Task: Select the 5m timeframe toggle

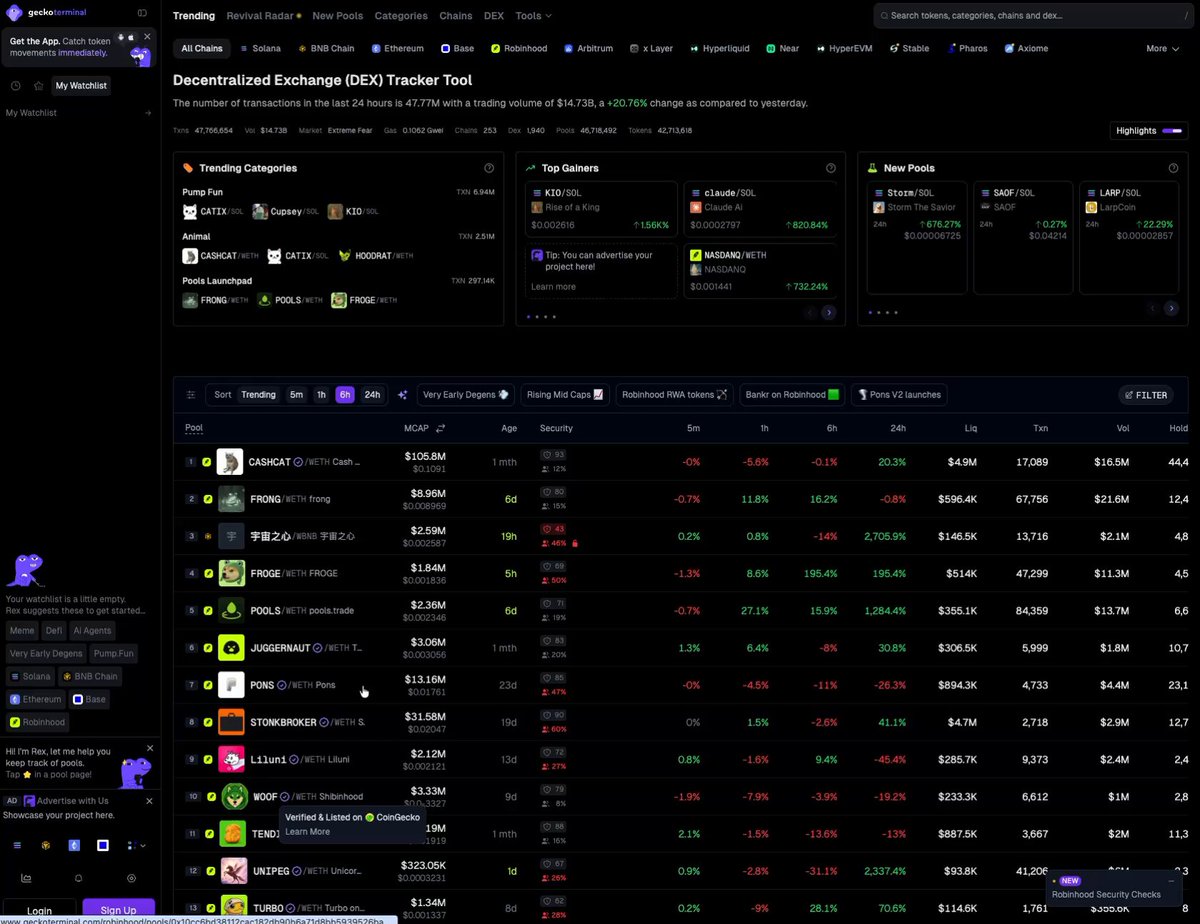Action: [x=296, y=395]
